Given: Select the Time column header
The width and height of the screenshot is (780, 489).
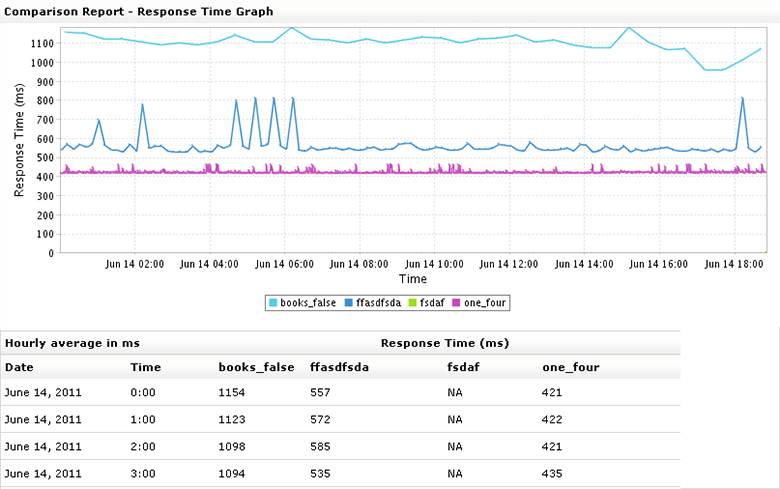Looking at the screenshot, I should click(x=145, y=367).
